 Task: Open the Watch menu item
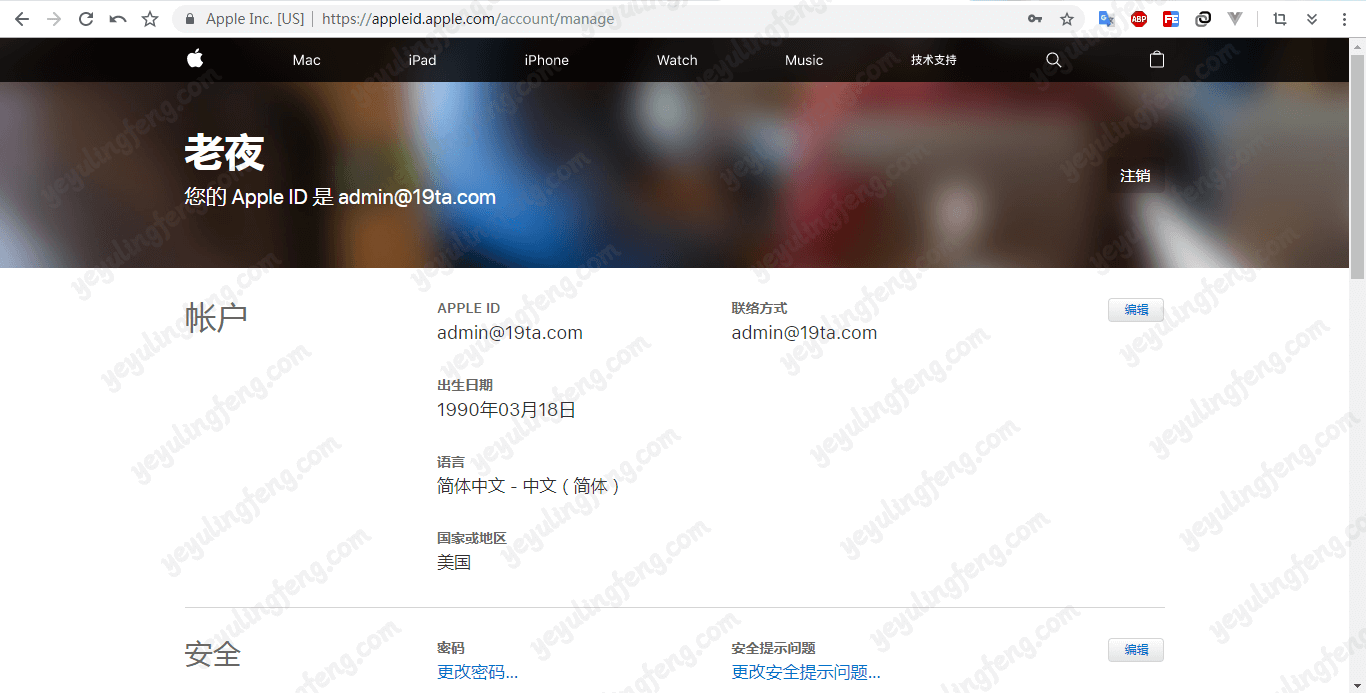pos(677,60)
